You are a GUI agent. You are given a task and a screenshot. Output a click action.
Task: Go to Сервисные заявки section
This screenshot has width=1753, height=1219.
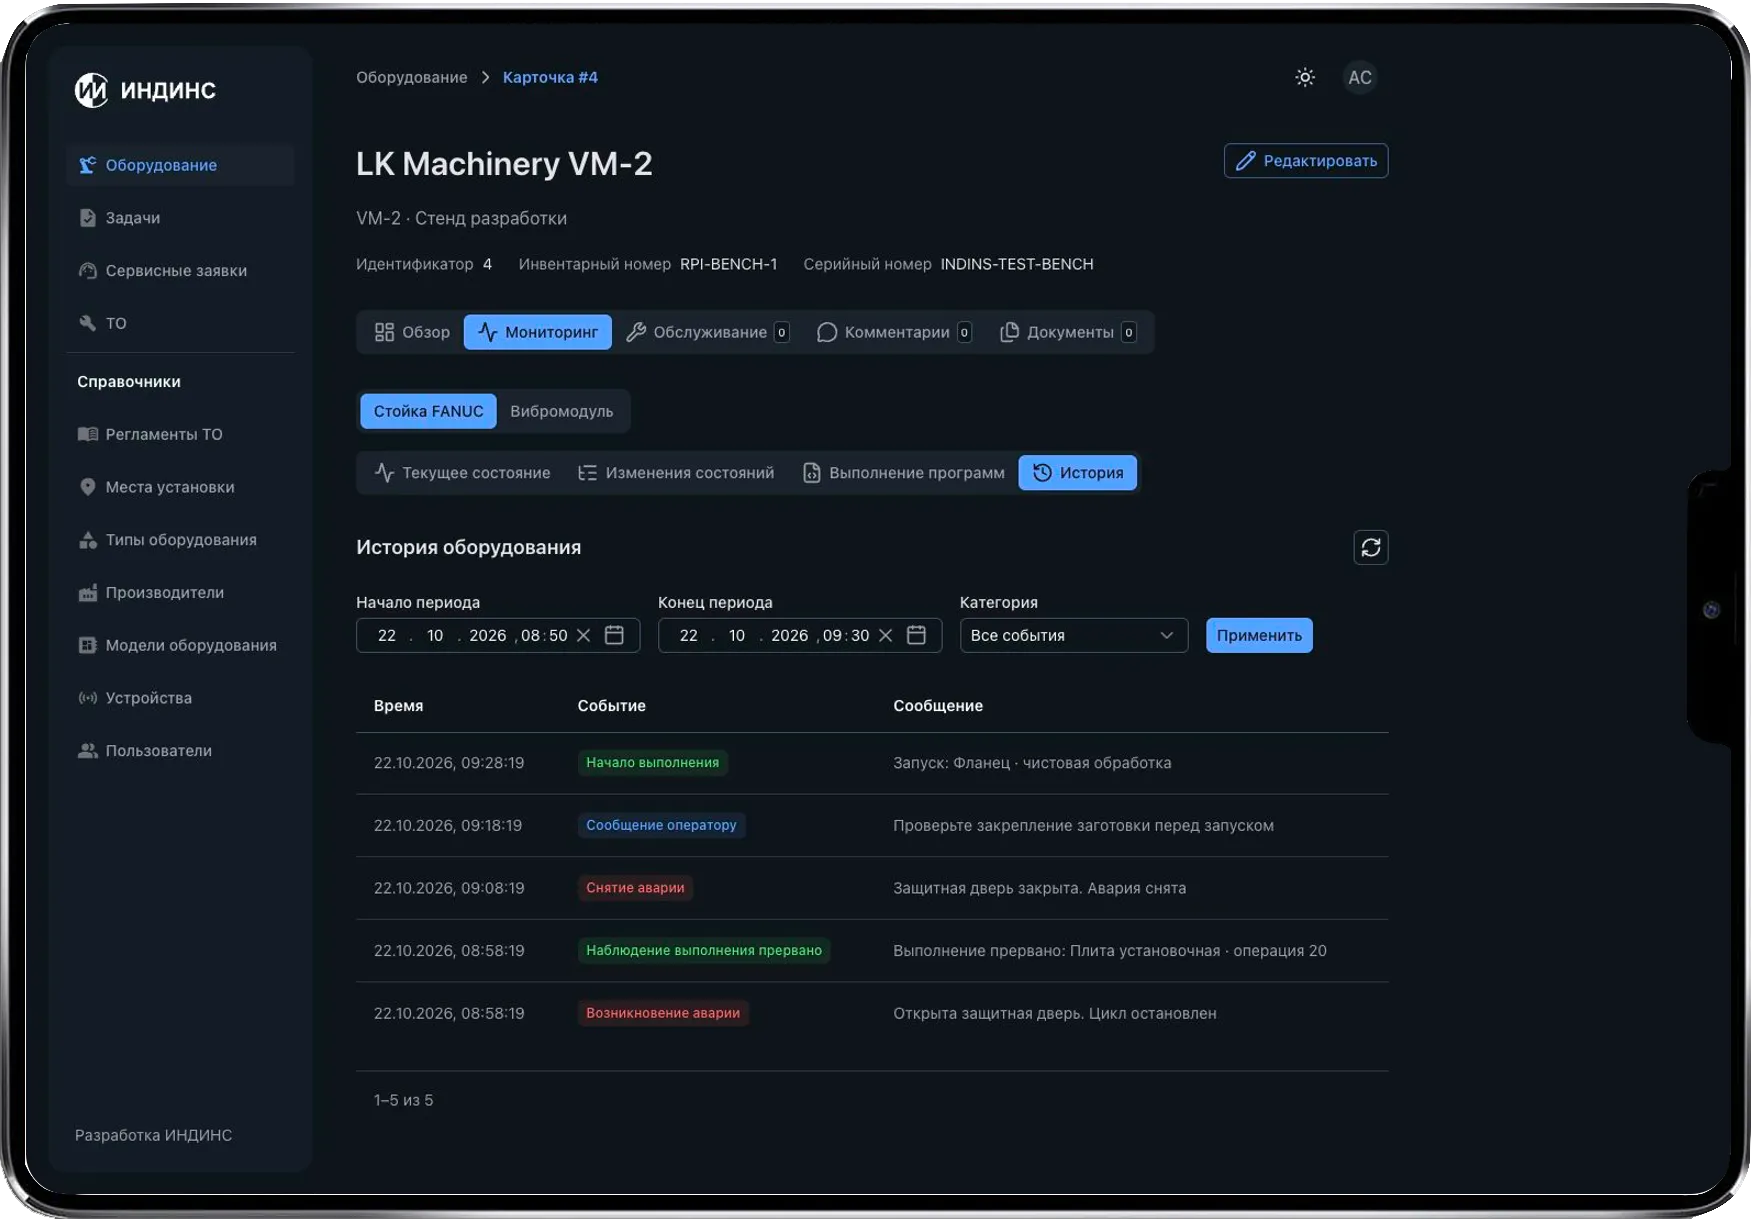coord(180,271)
